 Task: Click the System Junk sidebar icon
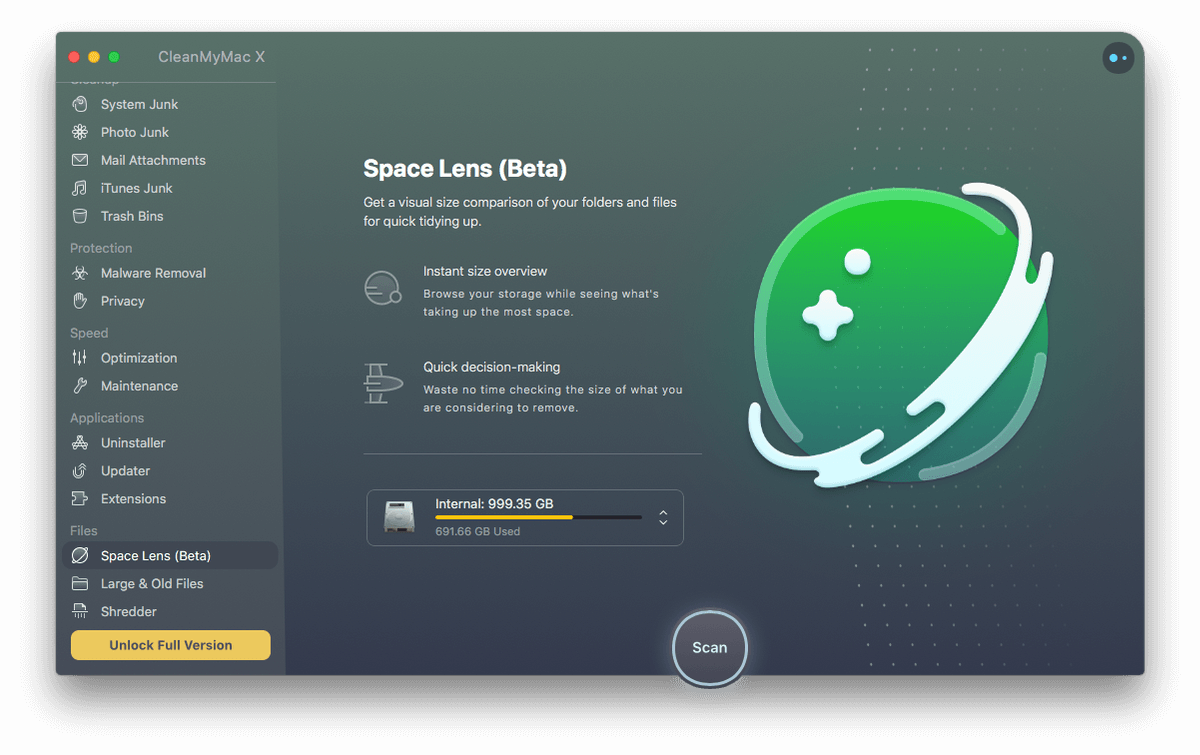[80, 104]
